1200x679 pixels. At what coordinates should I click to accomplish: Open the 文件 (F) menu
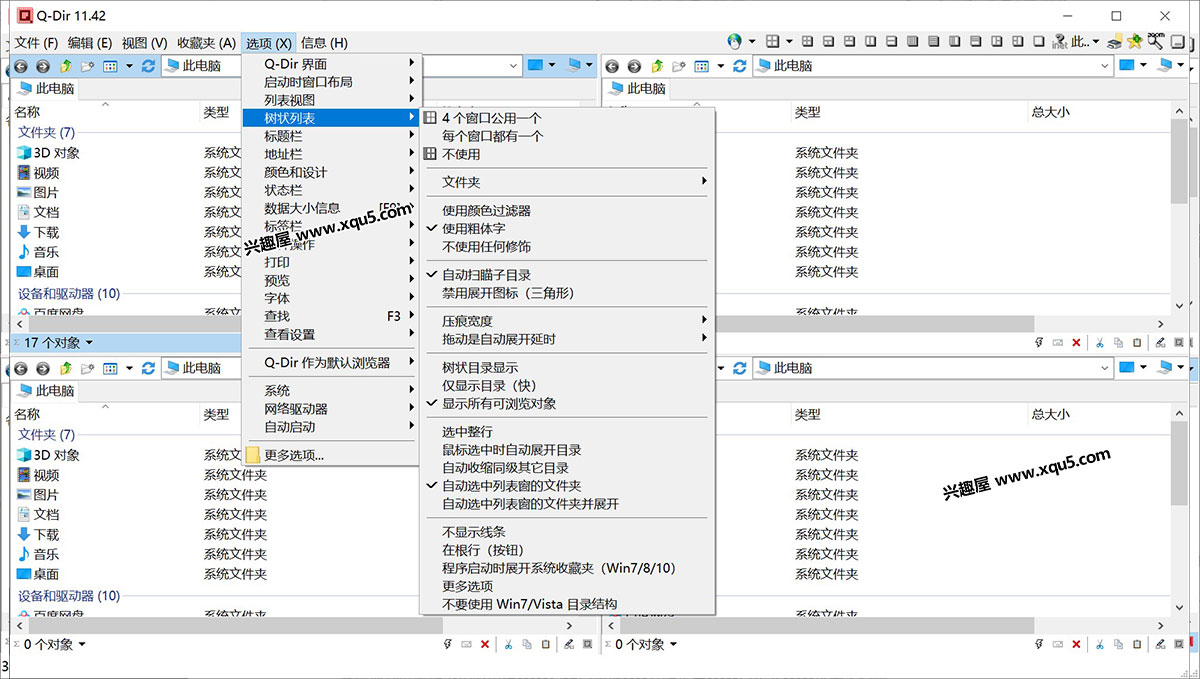[37, 43]
